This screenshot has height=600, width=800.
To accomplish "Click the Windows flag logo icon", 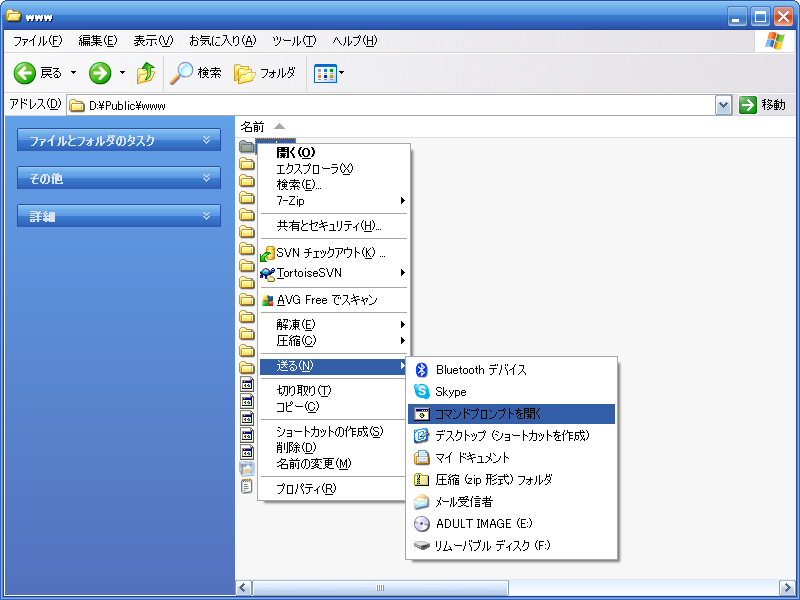I will (774, 41).
